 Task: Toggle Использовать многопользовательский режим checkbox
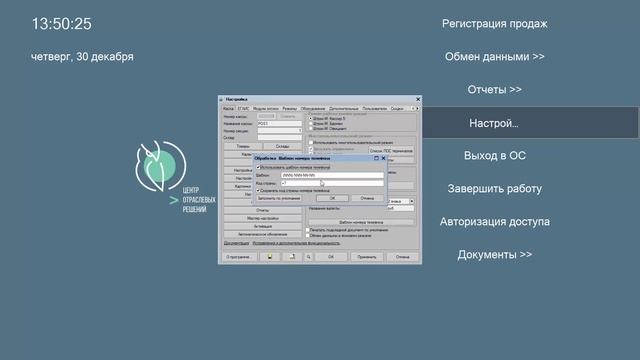coord(311,142)
